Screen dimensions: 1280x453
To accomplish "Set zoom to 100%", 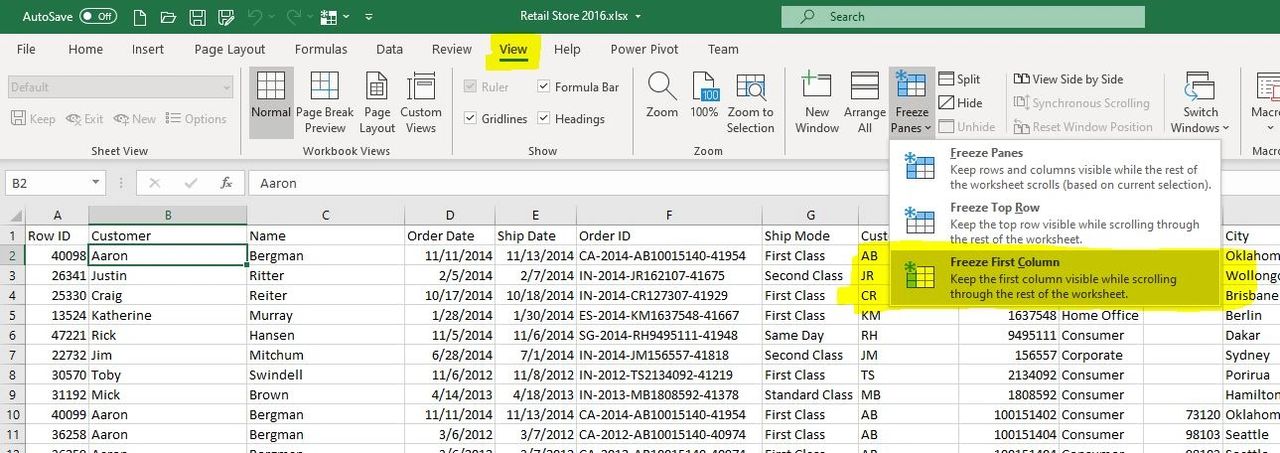I will coord(704,91).
